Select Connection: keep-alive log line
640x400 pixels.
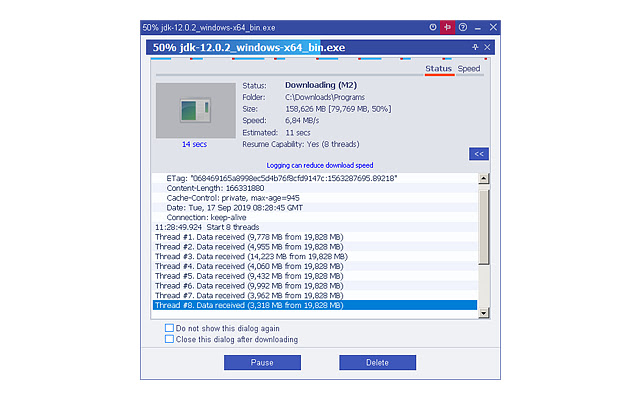315,218
